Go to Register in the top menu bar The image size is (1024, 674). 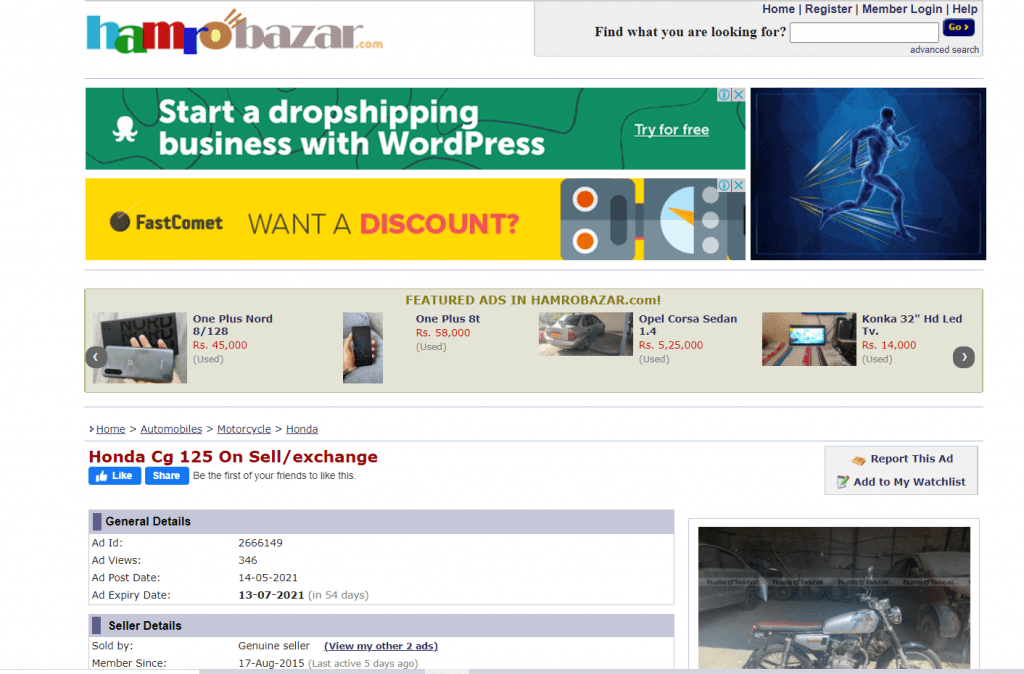click(x=828, y=9)
